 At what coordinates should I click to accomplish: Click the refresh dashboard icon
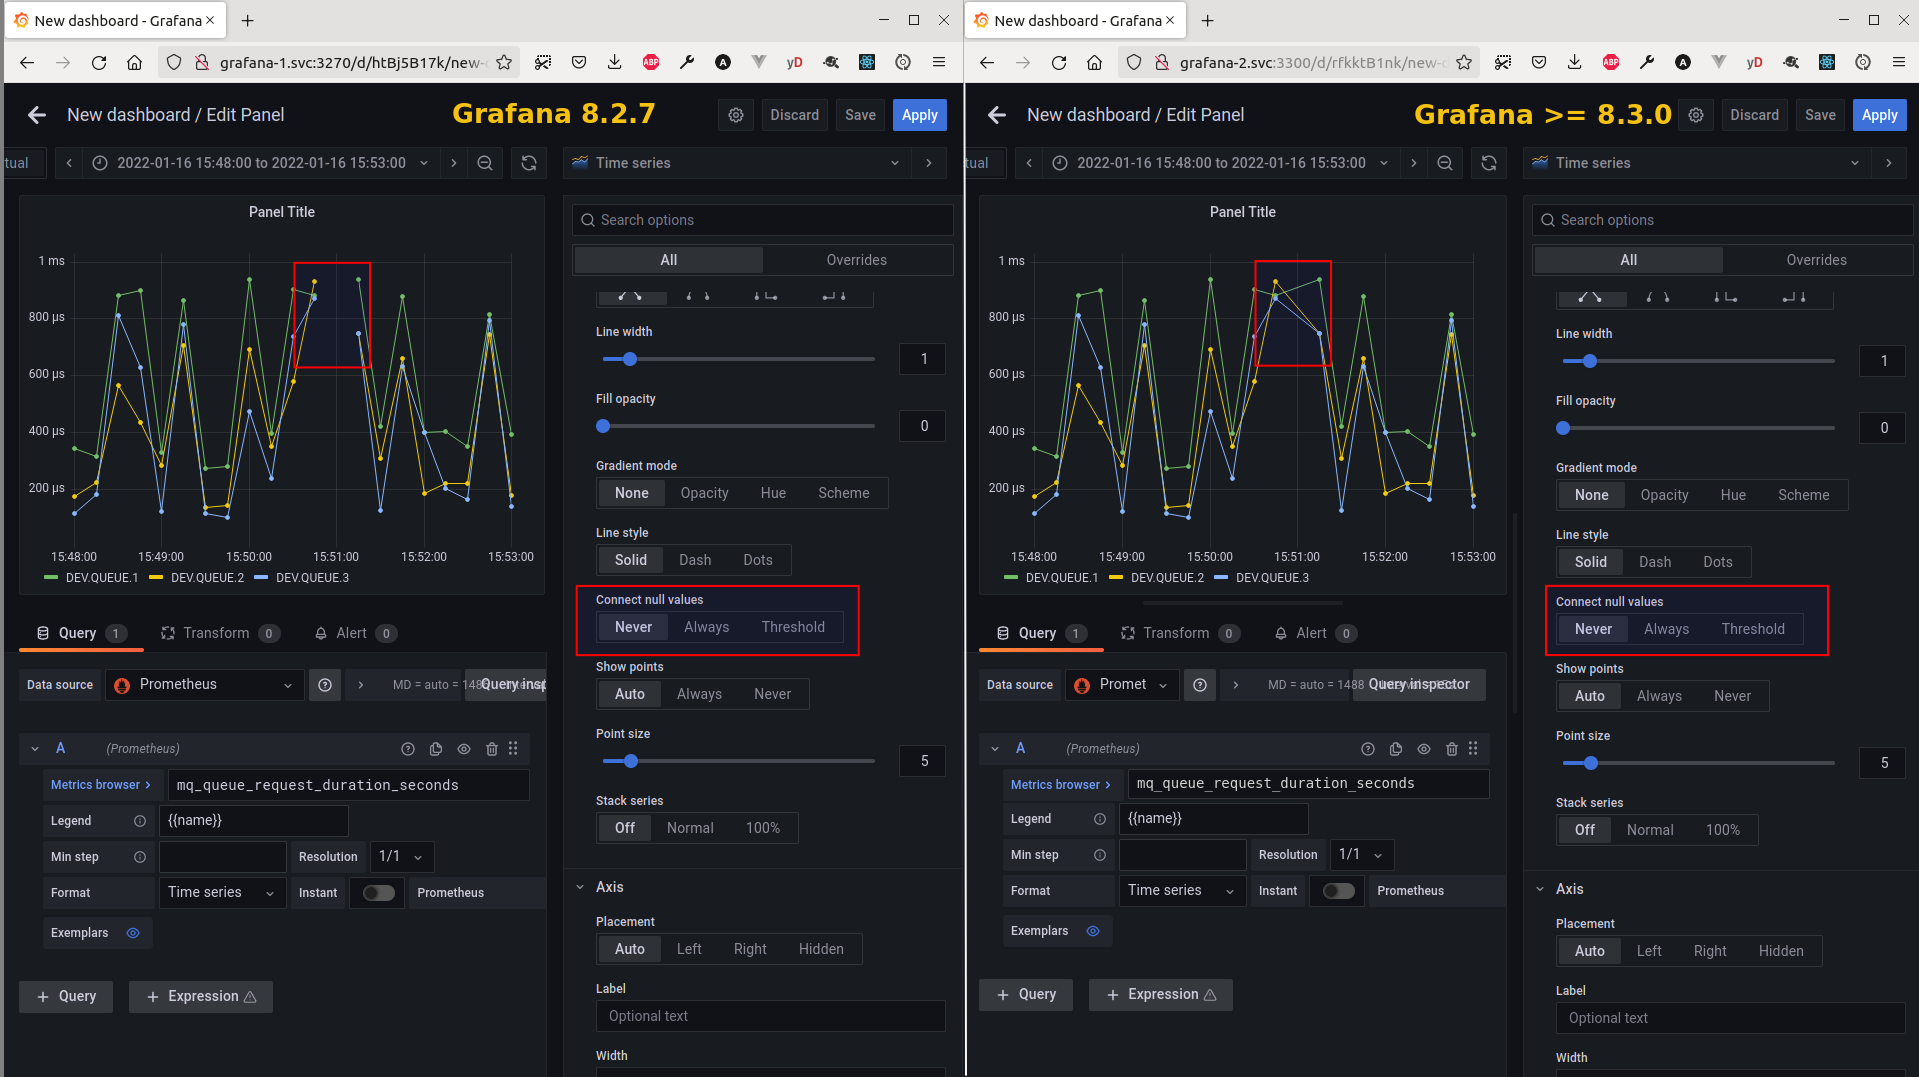point(529,162)
